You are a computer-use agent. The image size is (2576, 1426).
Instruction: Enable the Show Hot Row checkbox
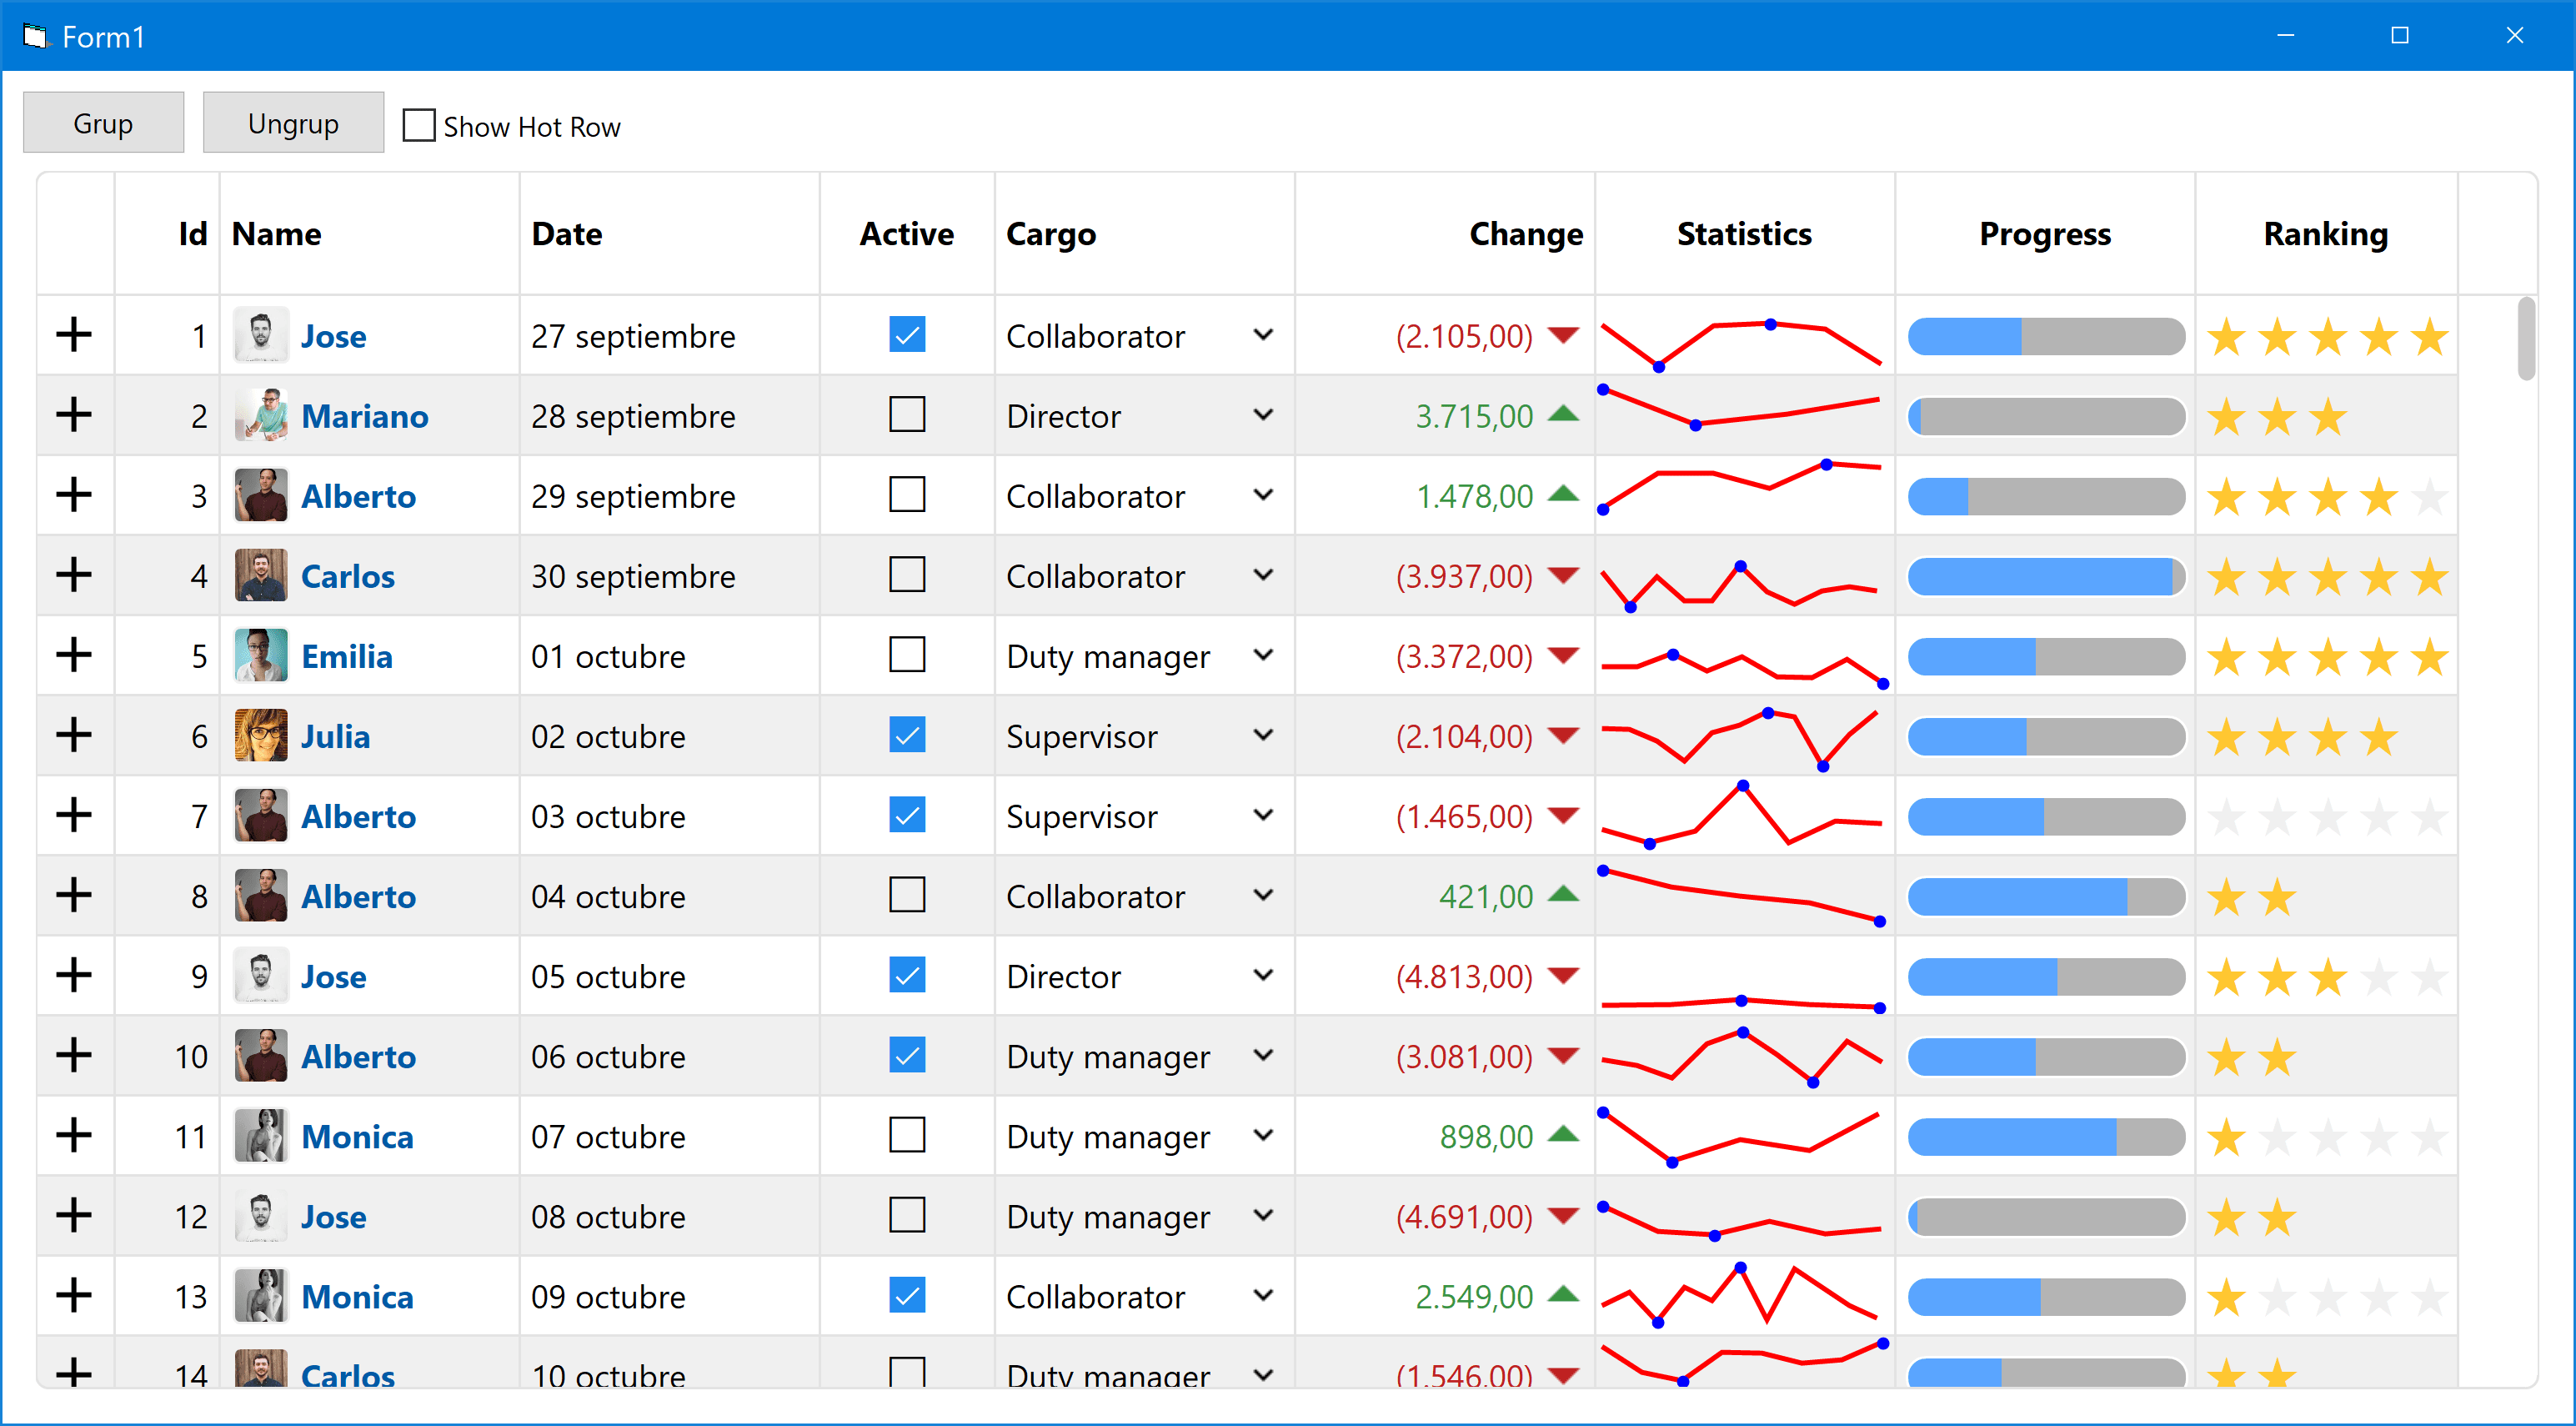[419, 126]
